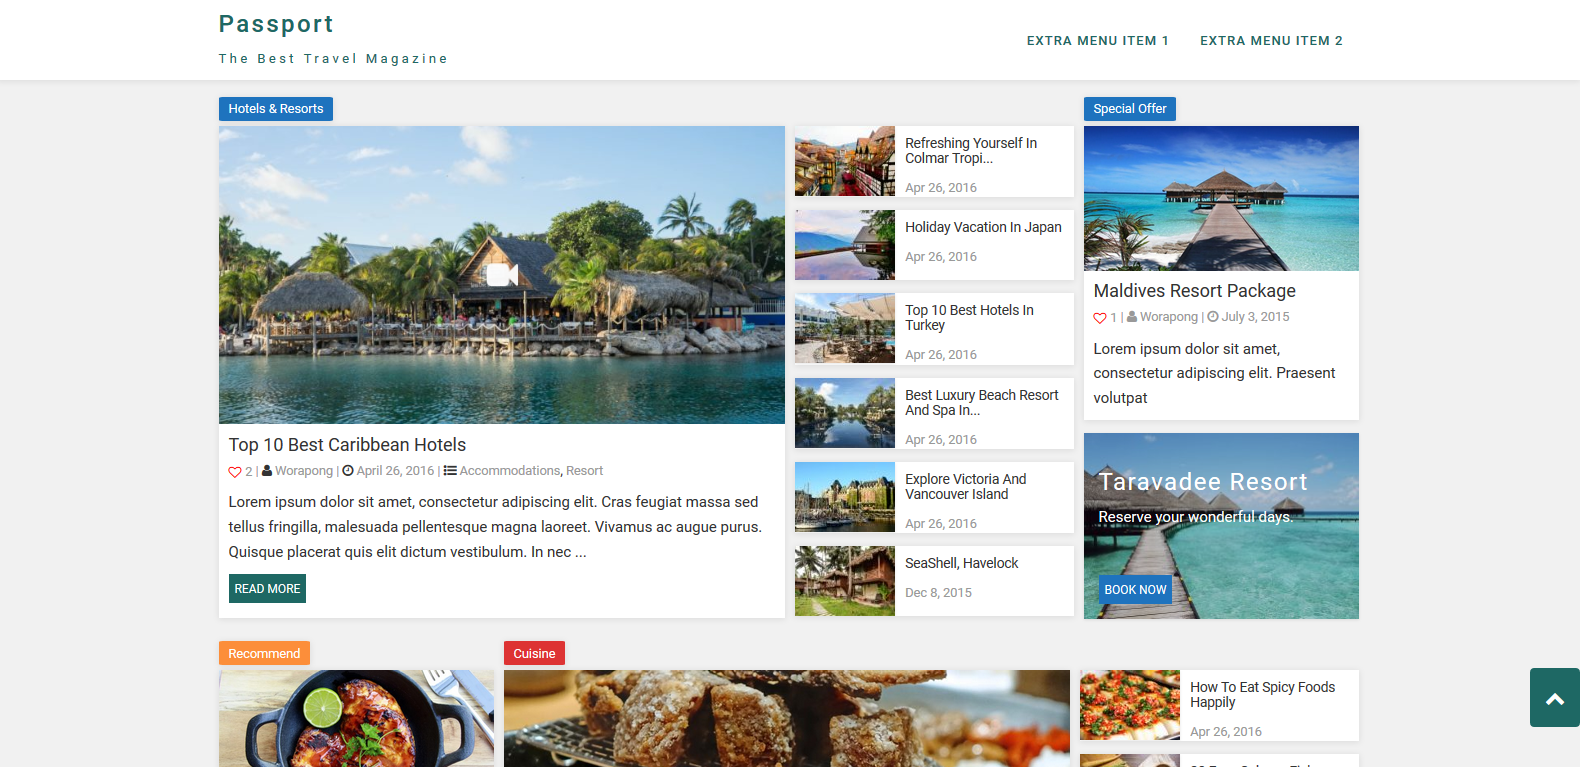1581x767 pixels.
Task: Open Holiday Vacation In Japan article
Action: (x=983, y=228)
